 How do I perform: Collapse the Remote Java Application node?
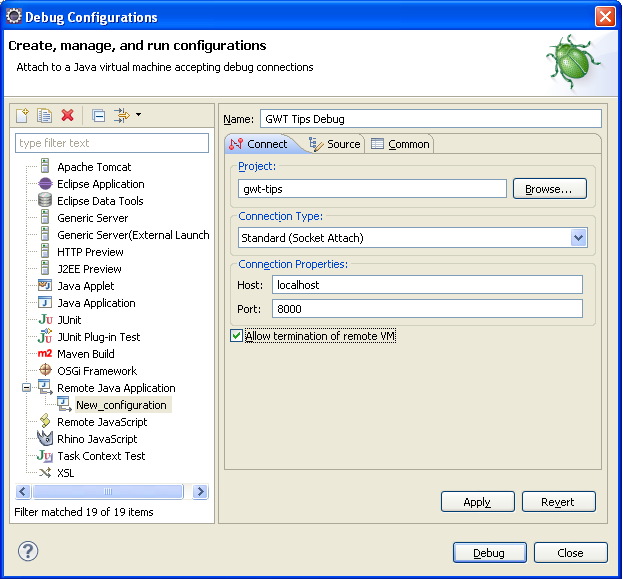point(27,388)
